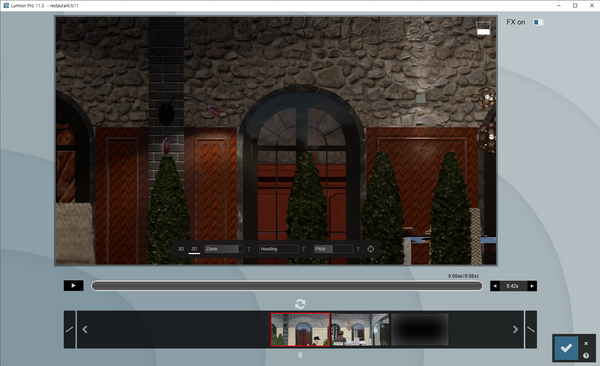600x366 pixels.
Task: Go to next keyframes with right chevron
Action: click(x=515, y=330)
